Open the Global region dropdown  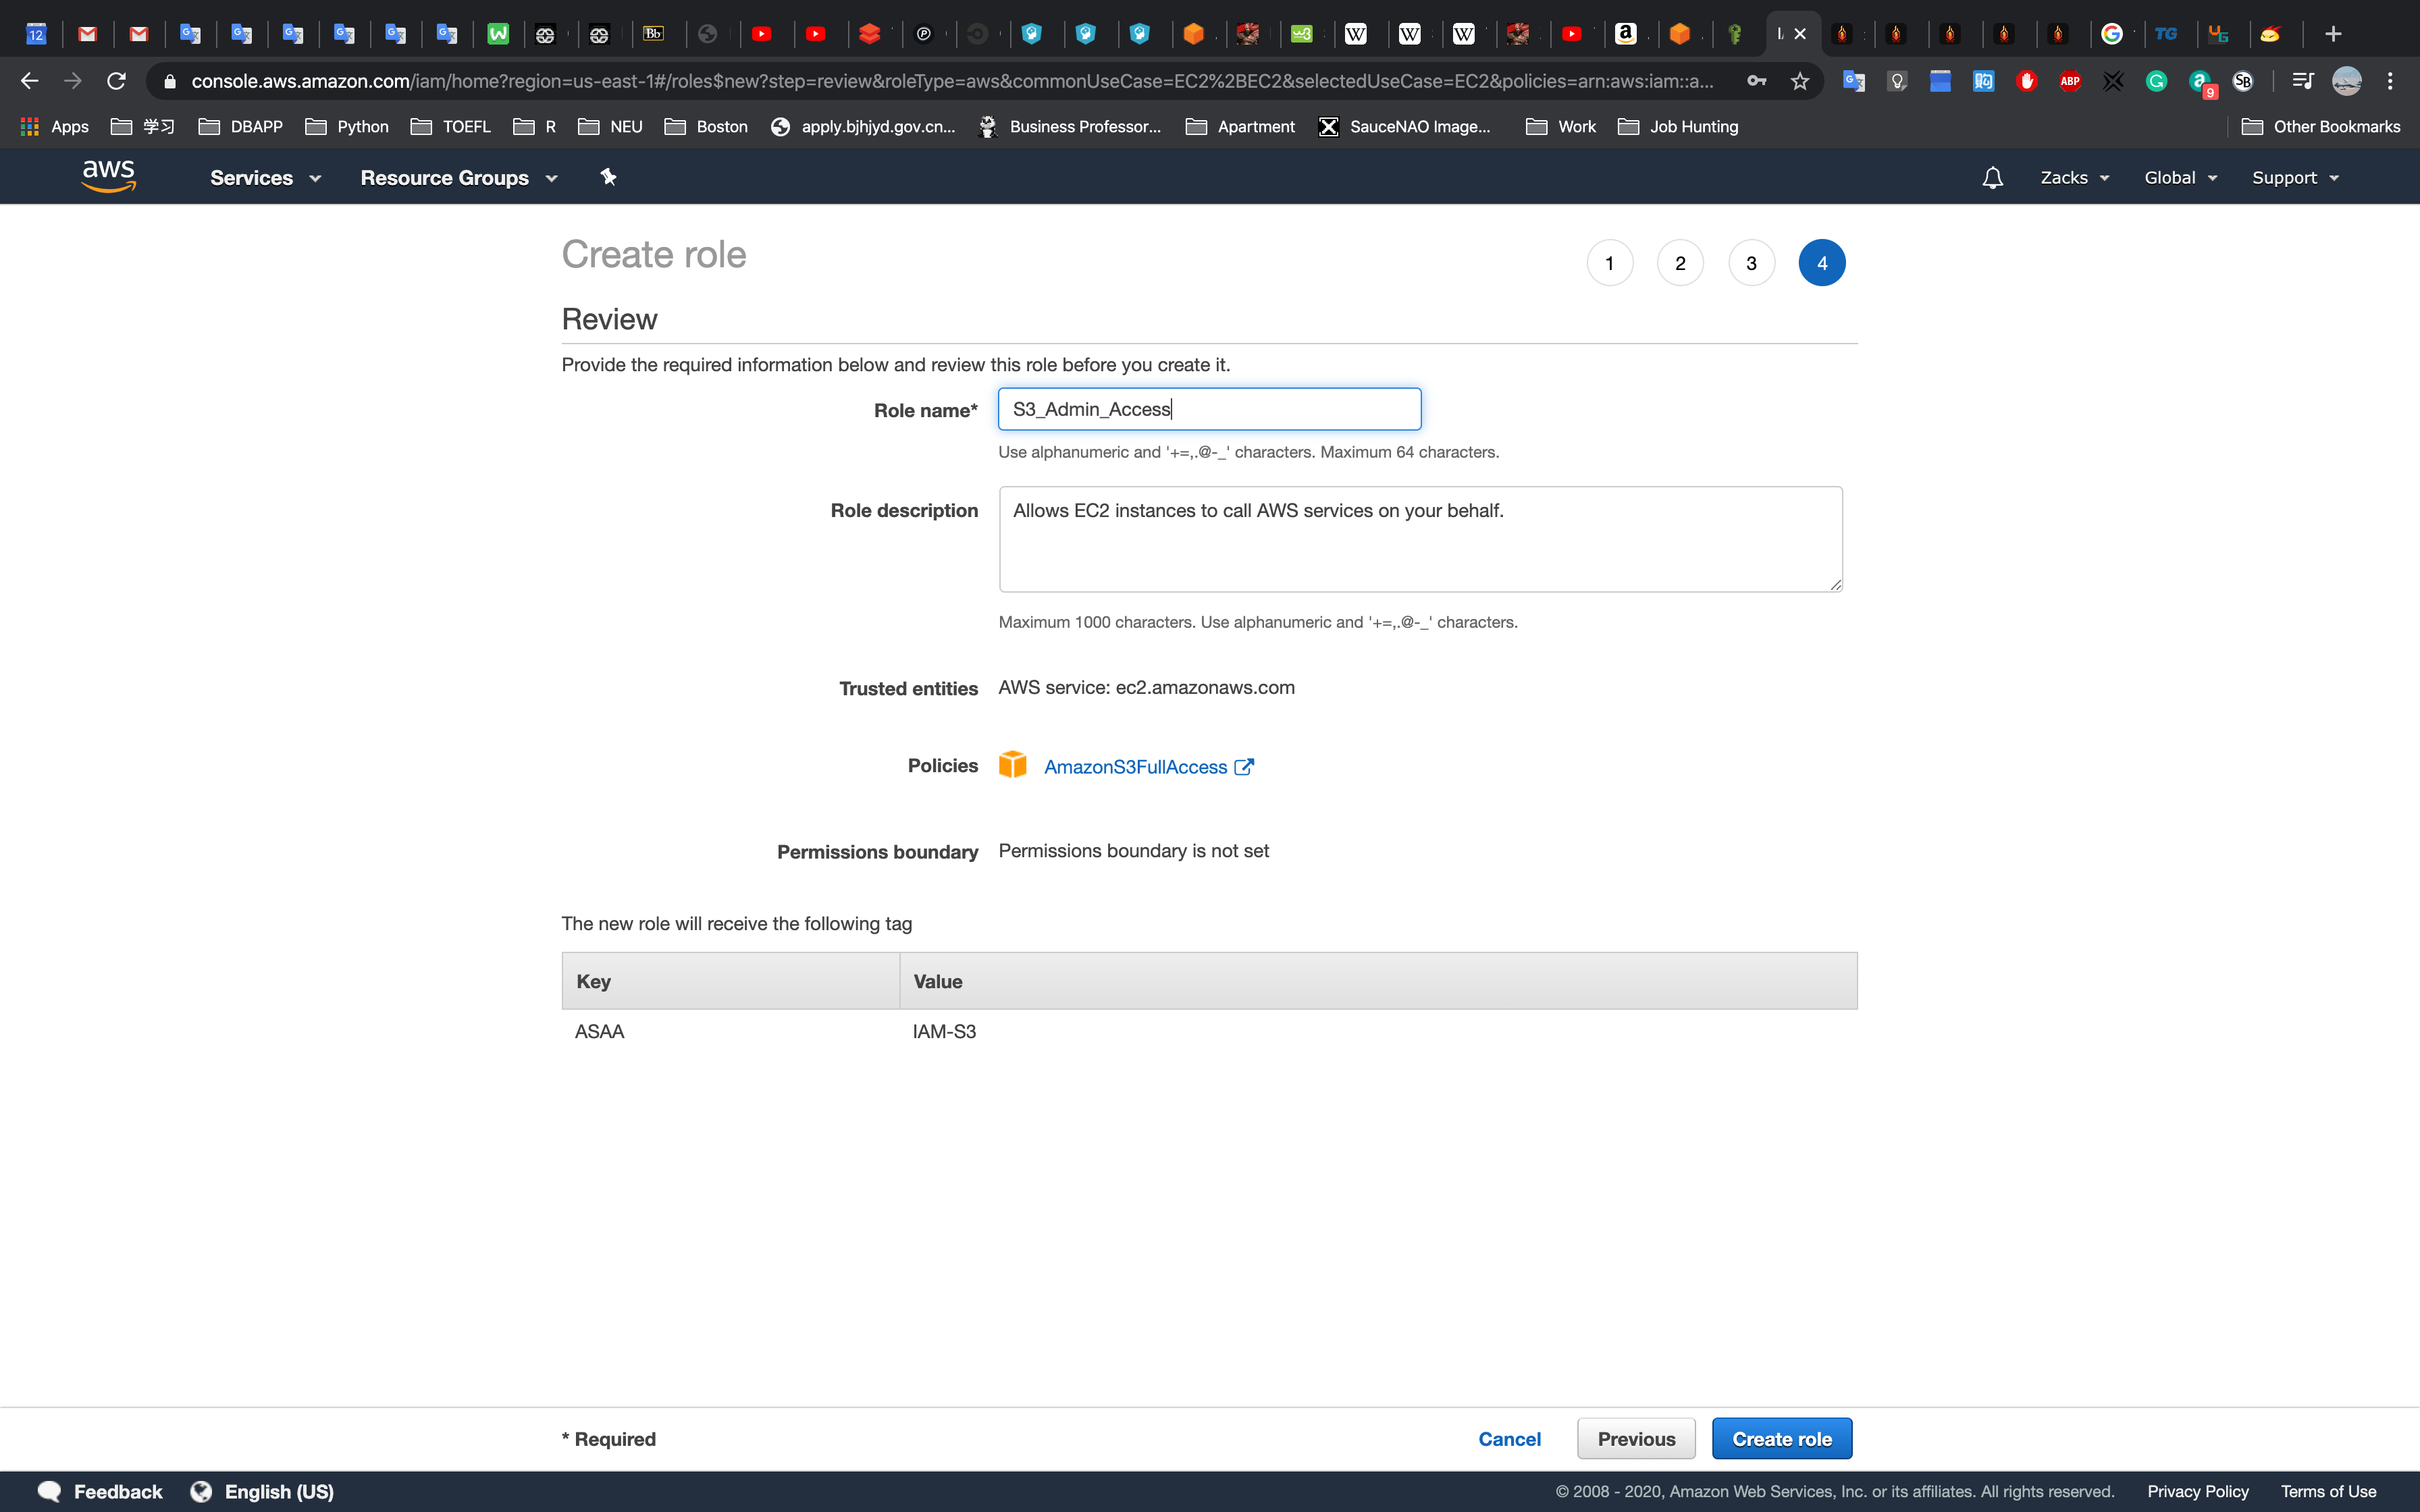pyautogui.click(x=2180, y=177)
